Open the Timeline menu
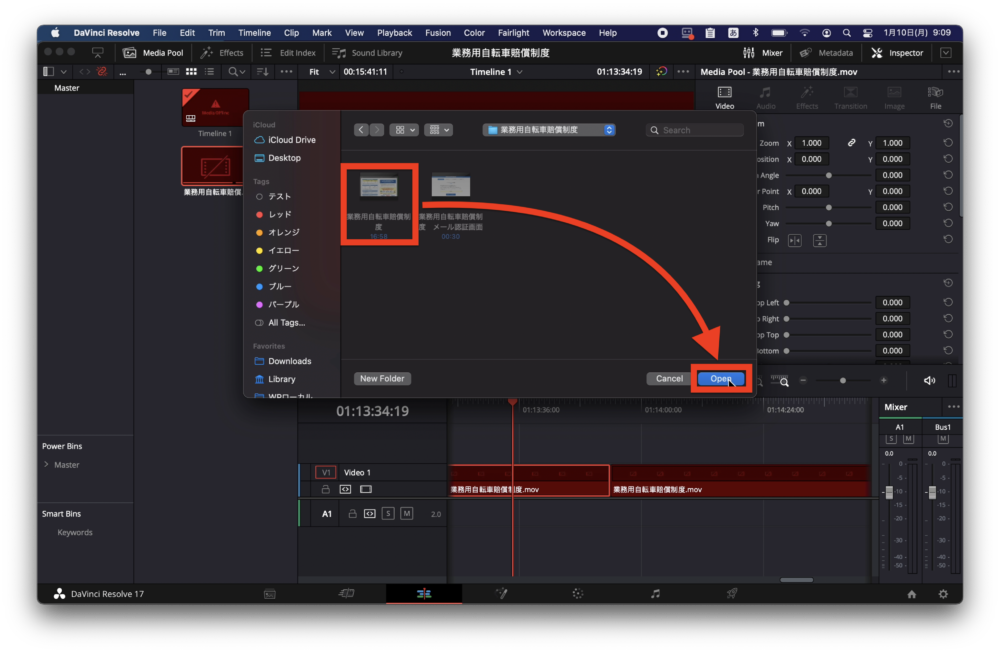 (254, 33)
